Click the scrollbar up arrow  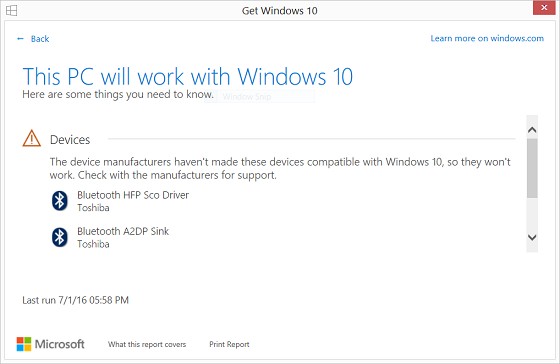click(532, 130)
